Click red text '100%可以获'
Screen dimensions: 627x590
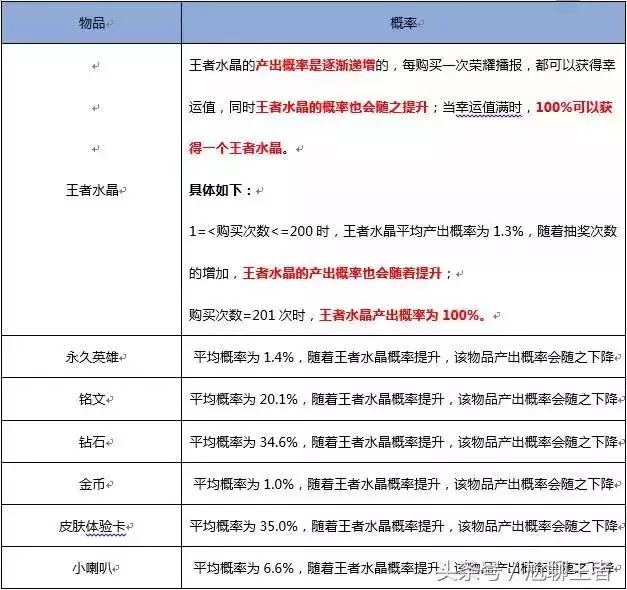point(574,107)
